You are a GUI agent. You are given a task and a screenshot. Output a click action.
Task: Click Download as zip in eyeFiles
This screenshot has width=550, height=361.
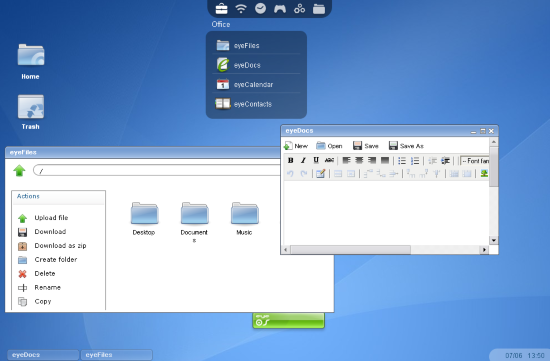(x=52, y=246)
